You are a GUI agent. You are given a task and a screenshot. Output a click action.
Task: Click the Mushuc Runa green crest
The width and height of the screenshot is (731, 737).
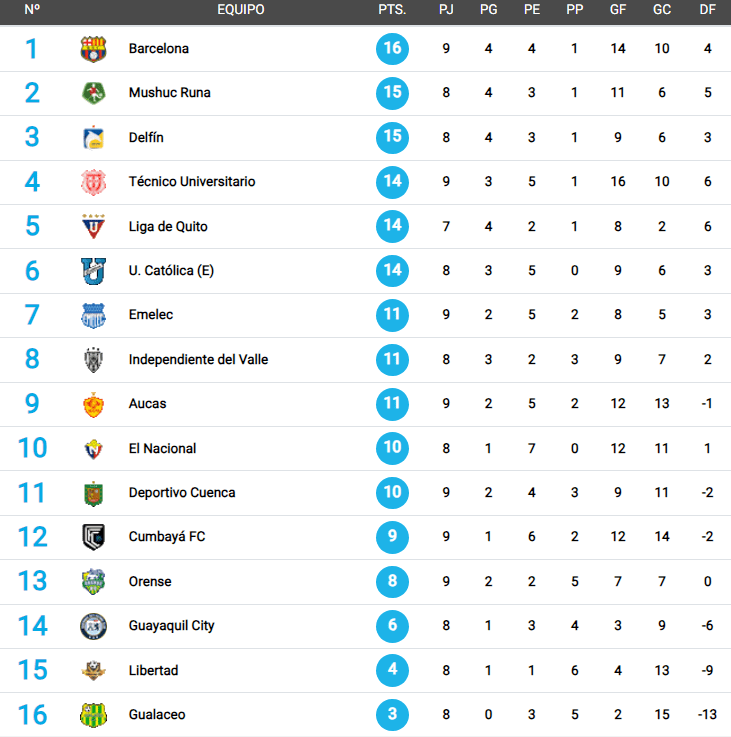pos(94,93)
